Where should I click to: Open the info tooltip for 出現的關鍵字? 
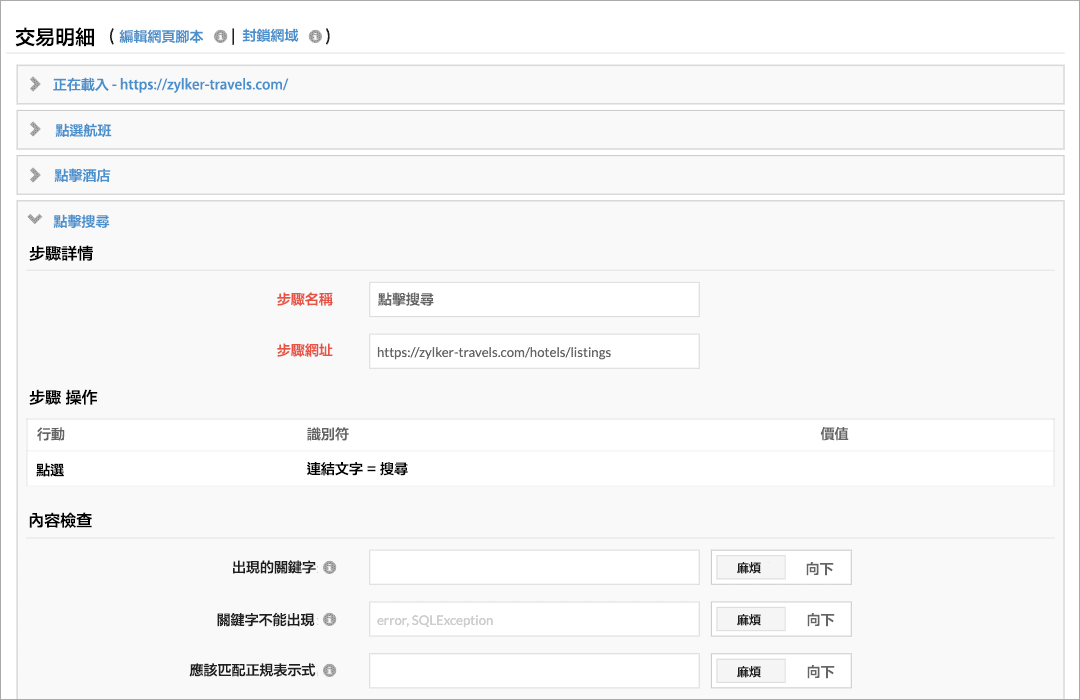331,567
